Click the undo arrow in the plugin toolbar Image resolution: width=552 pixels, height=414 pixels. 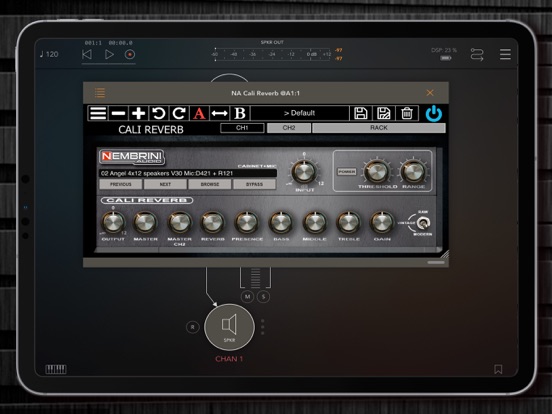[x=158, y=113]
